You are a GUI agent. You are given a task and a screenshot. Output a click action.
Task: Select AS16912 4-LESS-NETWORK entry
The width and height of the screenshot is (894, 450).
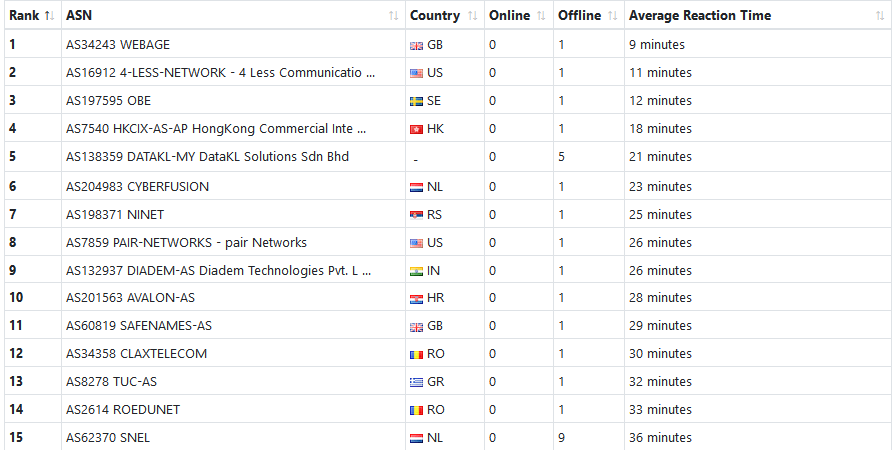221,72
